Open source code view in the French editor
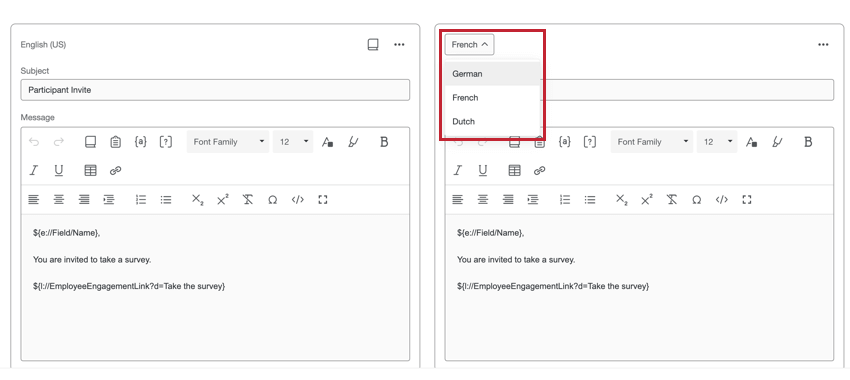Viewport: 850px width, 380px height. coord(722,200)
